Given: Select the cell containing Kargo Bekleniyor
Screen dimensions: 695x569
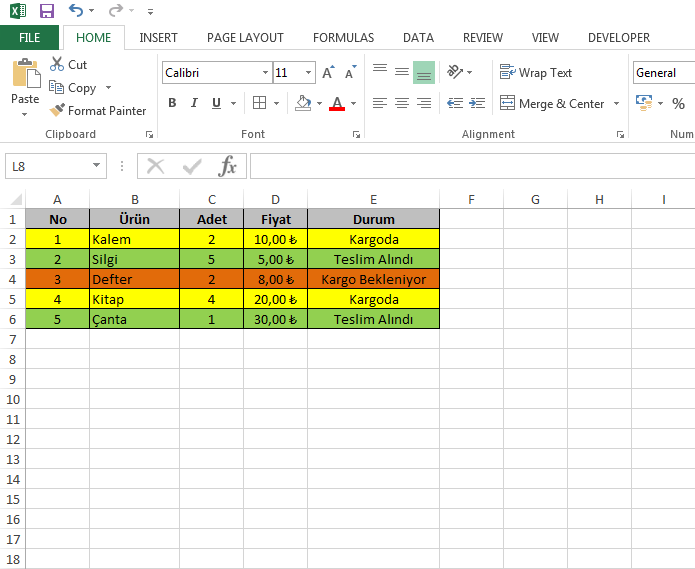Looking at the screenshot, I should 373,279.
